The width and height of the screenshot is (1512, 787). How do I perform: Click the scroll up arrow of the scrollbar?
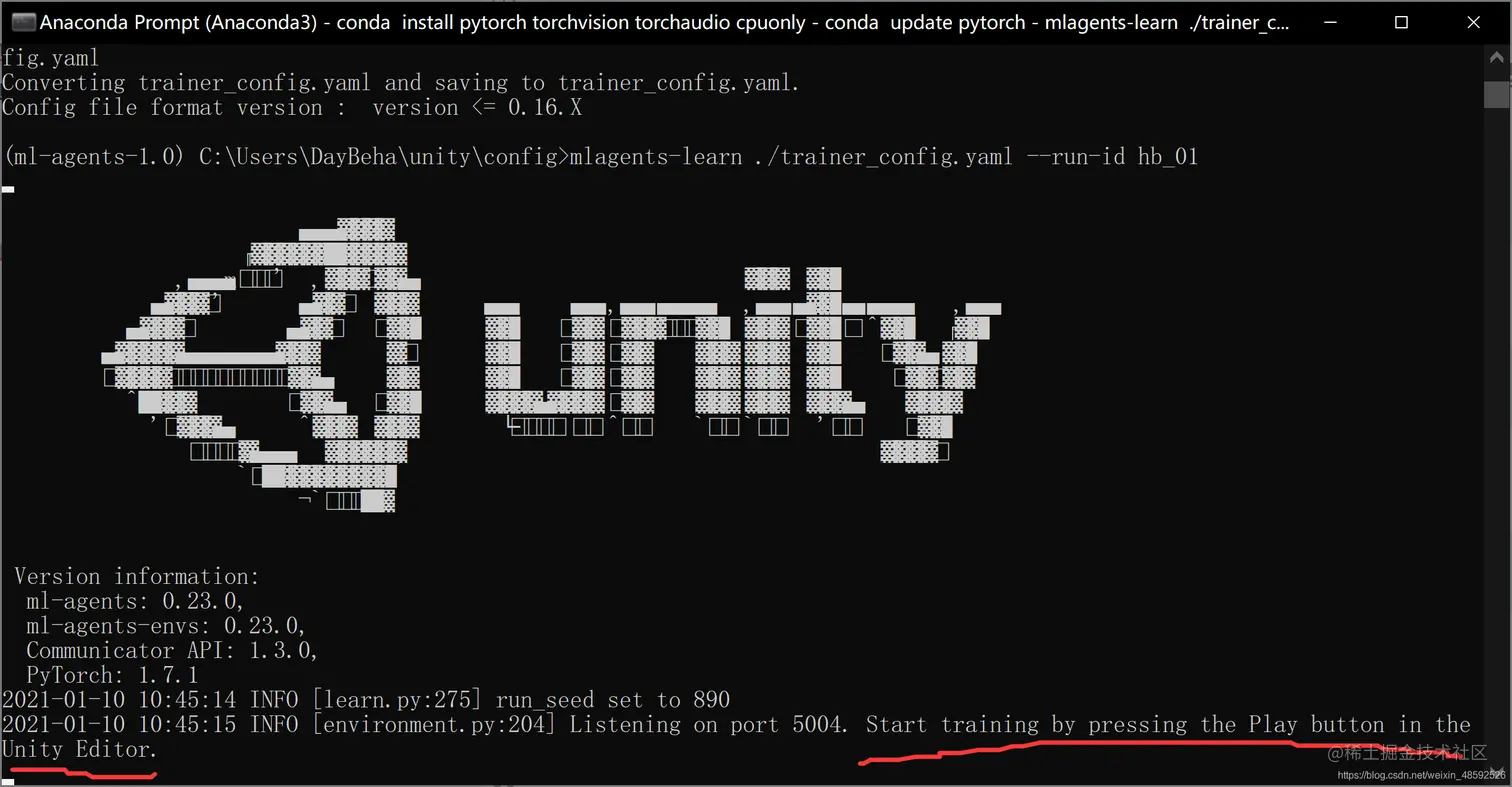click(1497, 58)
